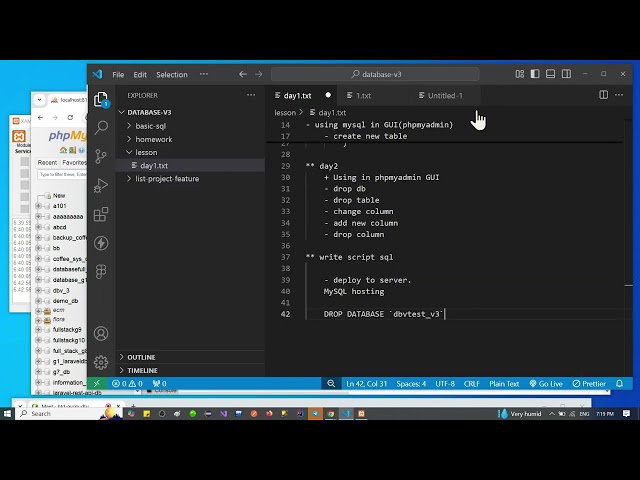
Task: Open the Thunder Client lightning icon
Action: click(101, 243)
